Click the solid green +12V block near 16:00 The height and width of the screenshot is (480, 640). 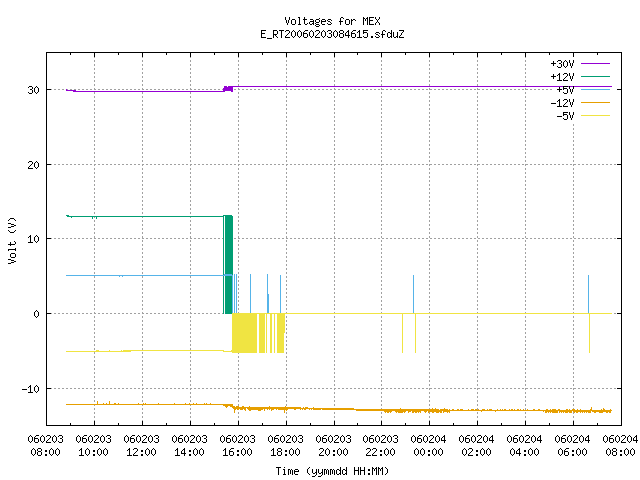pyautogui.click(x=229, y=264)
